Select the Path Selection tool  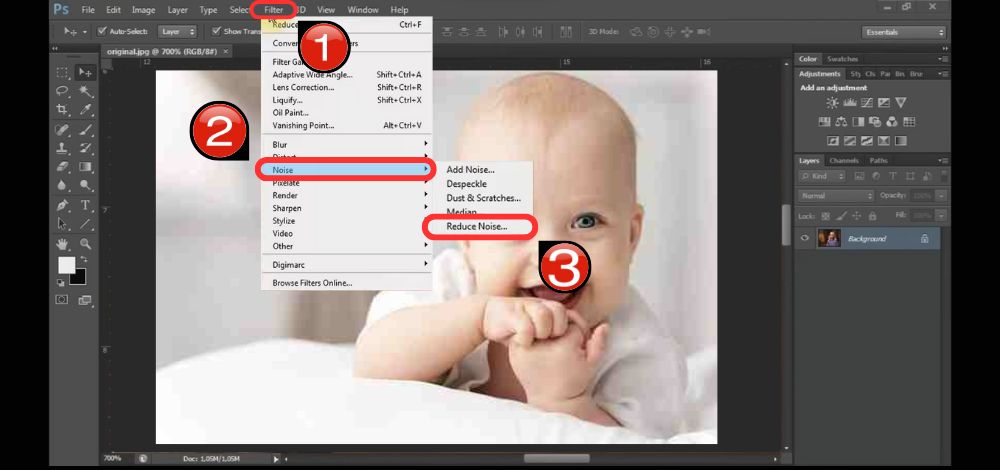point(62,224)
